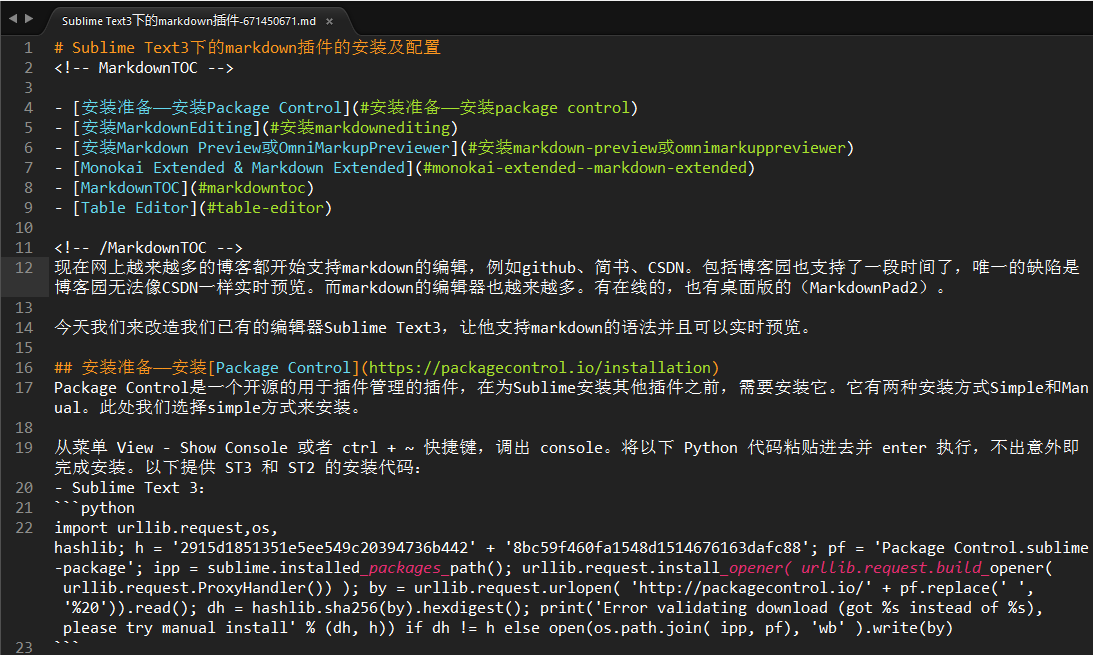Click the '<!-- MarkdownTOC -->' comment on line 2
The image size is (1093, 655).
[144, 68]
